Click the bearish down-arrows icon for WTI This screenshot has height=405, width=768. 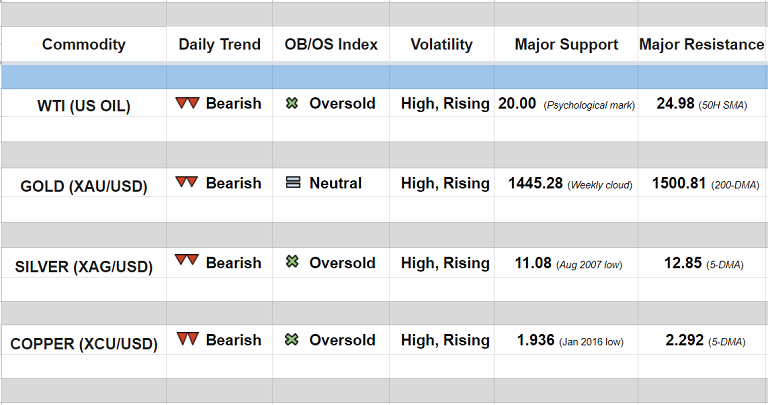coord(186,103)
